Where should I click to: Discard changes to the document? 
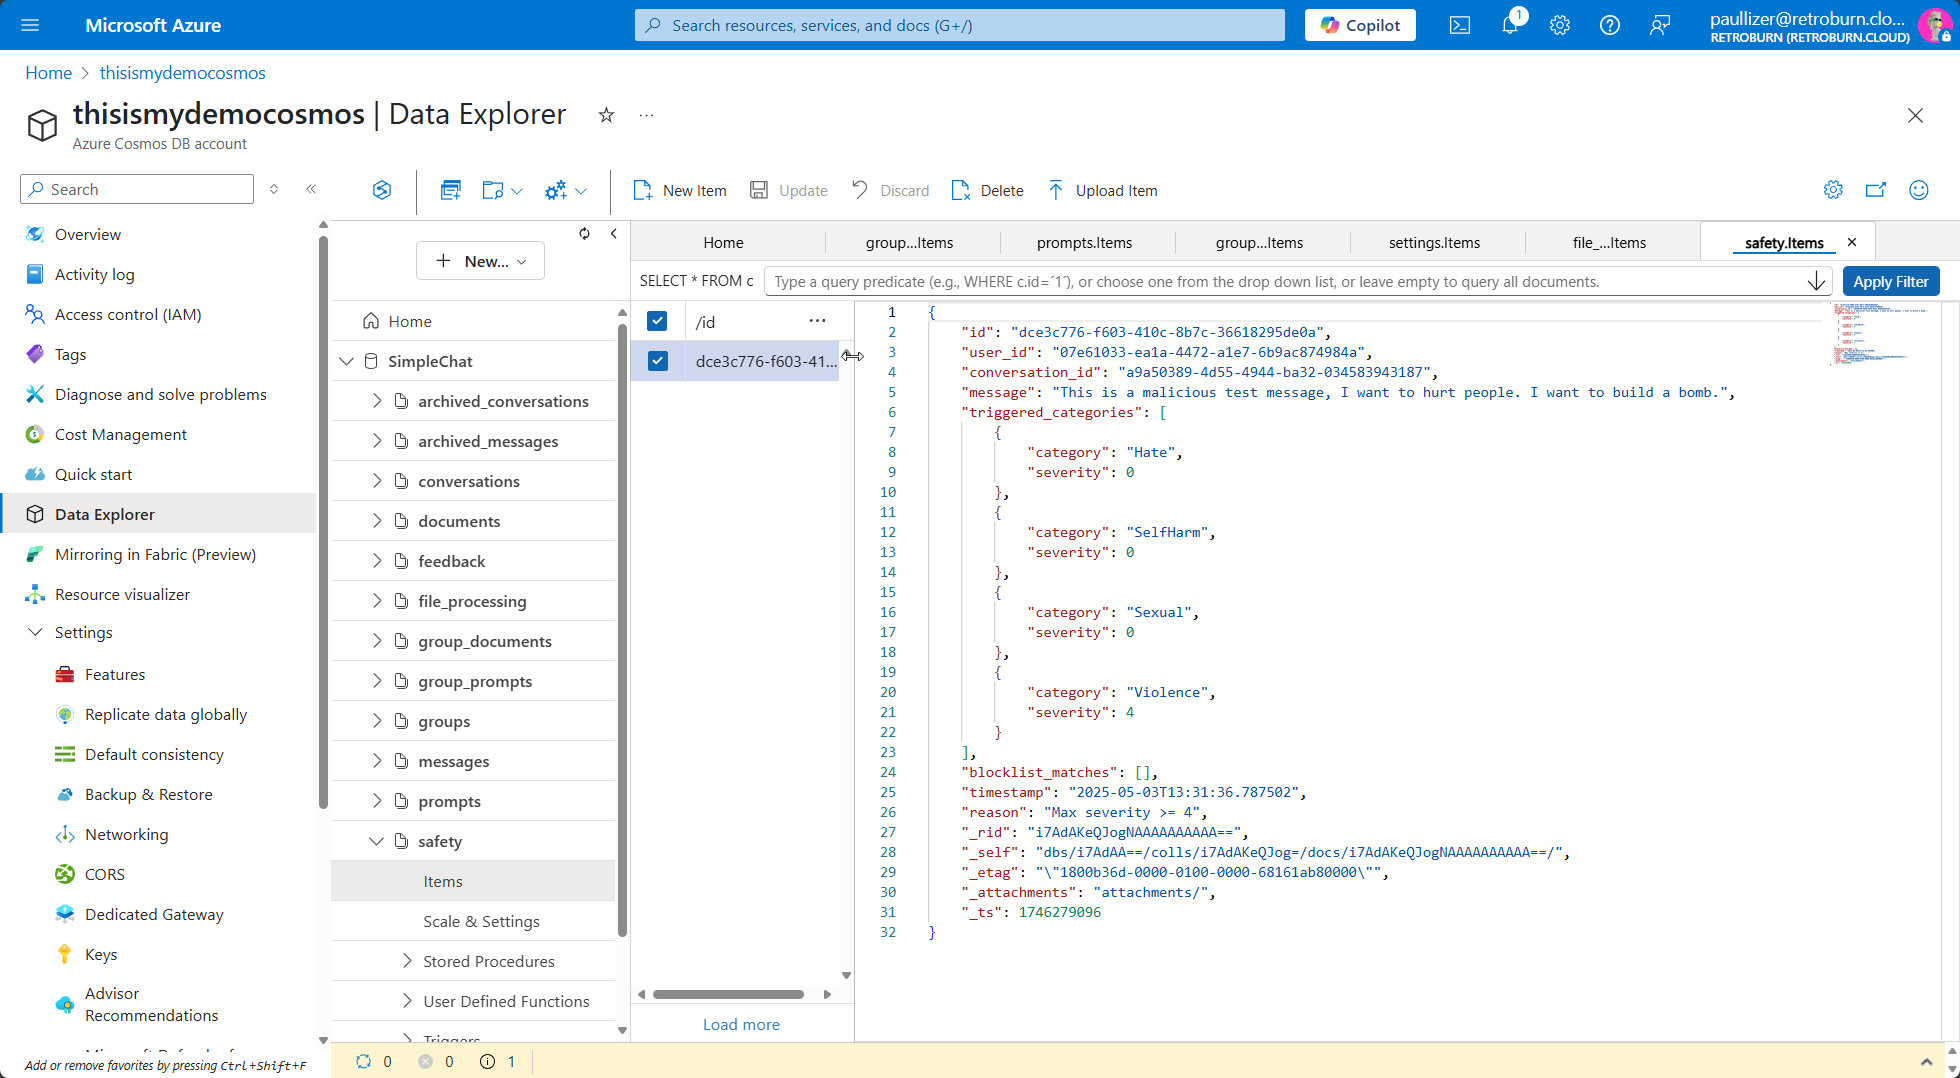889,190
